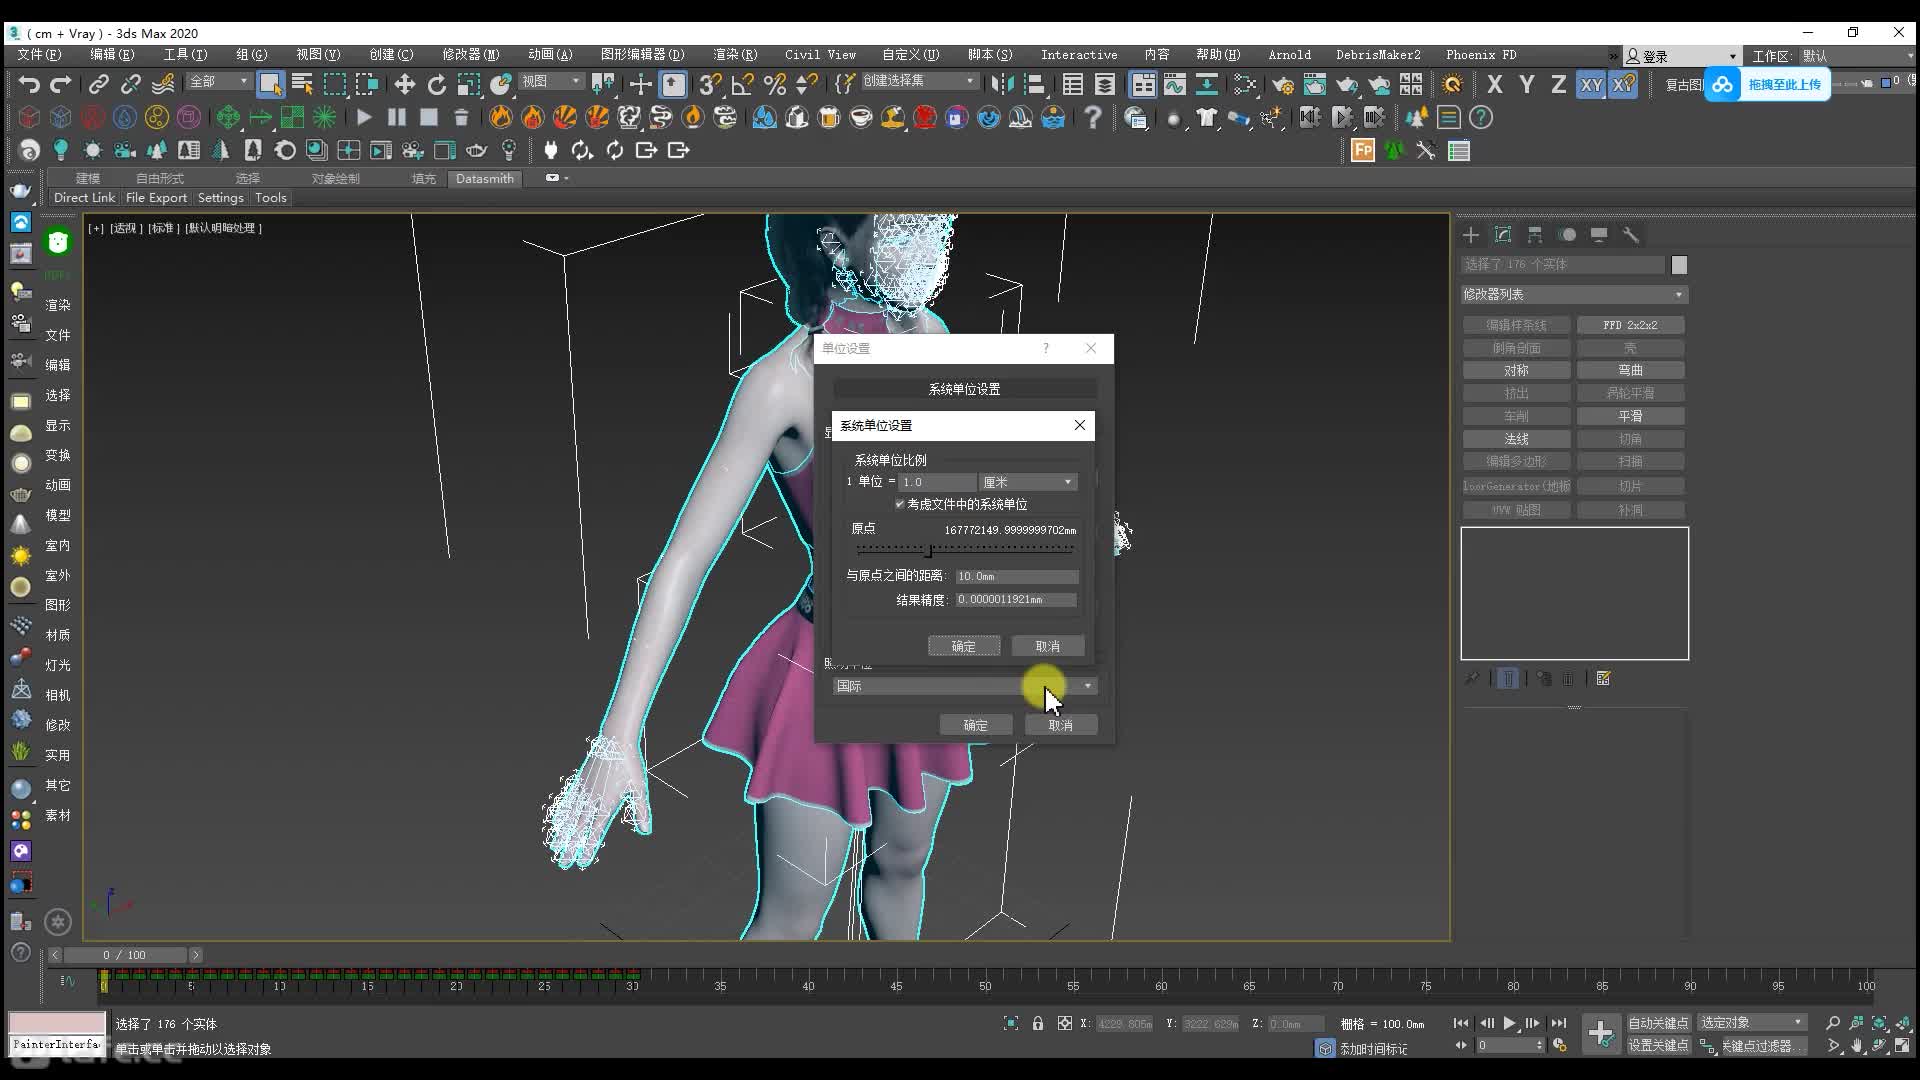Open the 国际 lighting units dropdown
Image resolution: width=1920 pixels, height=1080 pixels.
point(965,686)
